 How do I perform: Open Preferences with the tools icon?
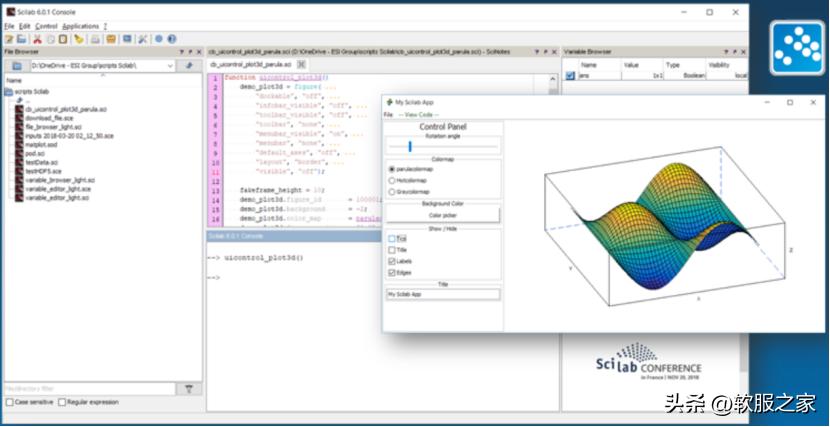(143, 39)
